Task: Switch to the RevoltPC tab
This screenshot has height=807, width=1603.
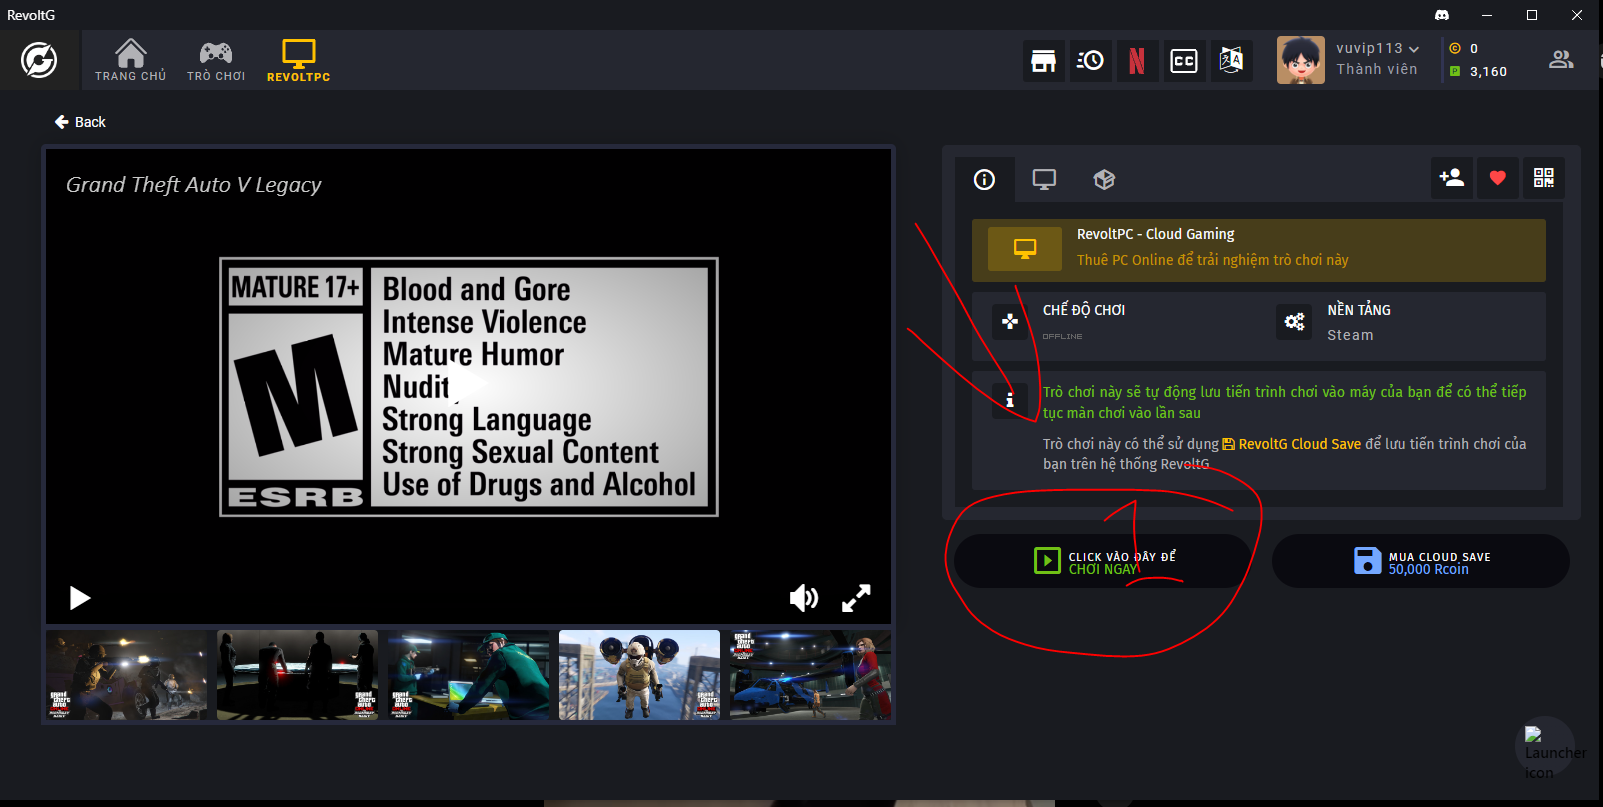Action: click(x=298, y=60)
